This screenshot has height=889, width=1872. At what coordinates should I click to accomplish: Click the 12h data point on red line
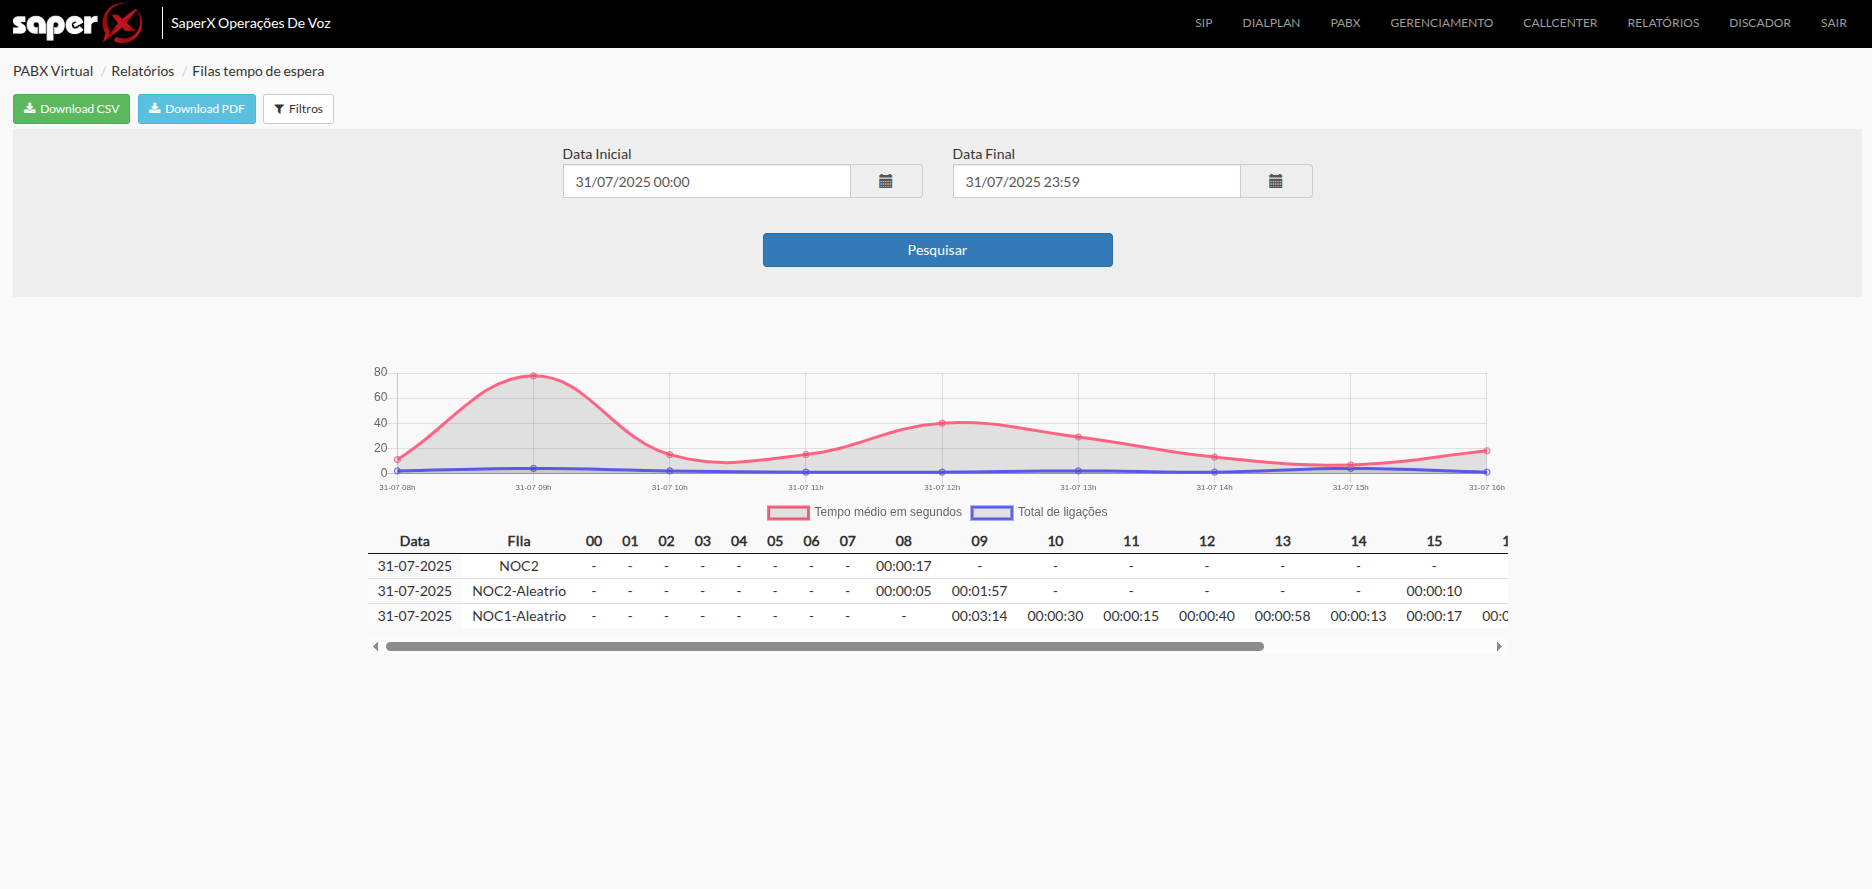942,423
